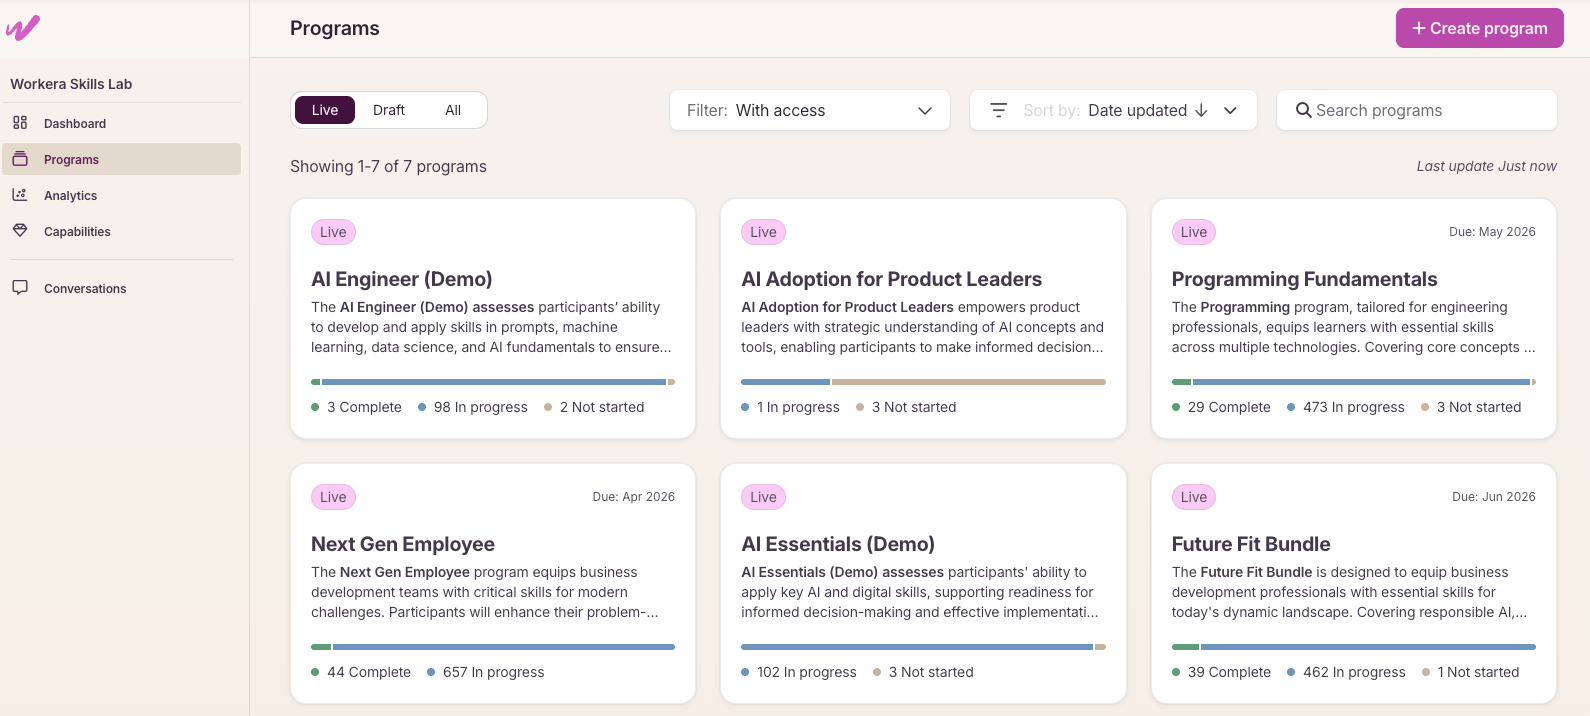Click "Due: Jun 2026" on Future Fit Bundle
This screenshot has width=1590, height=716.
[x=1494, y=497]
